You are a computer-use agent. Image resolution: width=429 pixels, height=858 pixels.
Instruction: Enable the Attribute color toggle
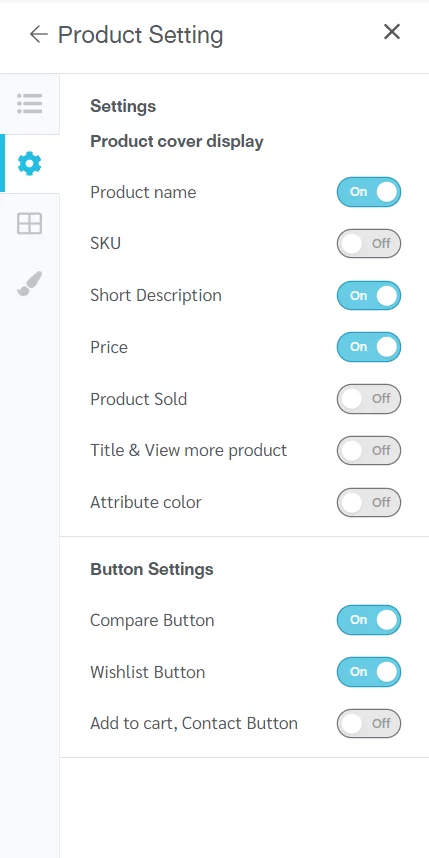click(369, 502)
